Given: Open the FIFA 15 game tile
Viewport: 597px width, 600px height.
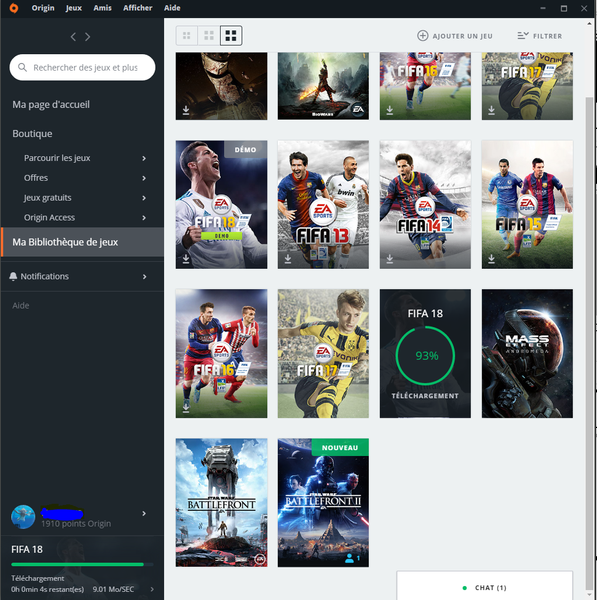Looking at the screenshot, I should [x=527, y=204].
